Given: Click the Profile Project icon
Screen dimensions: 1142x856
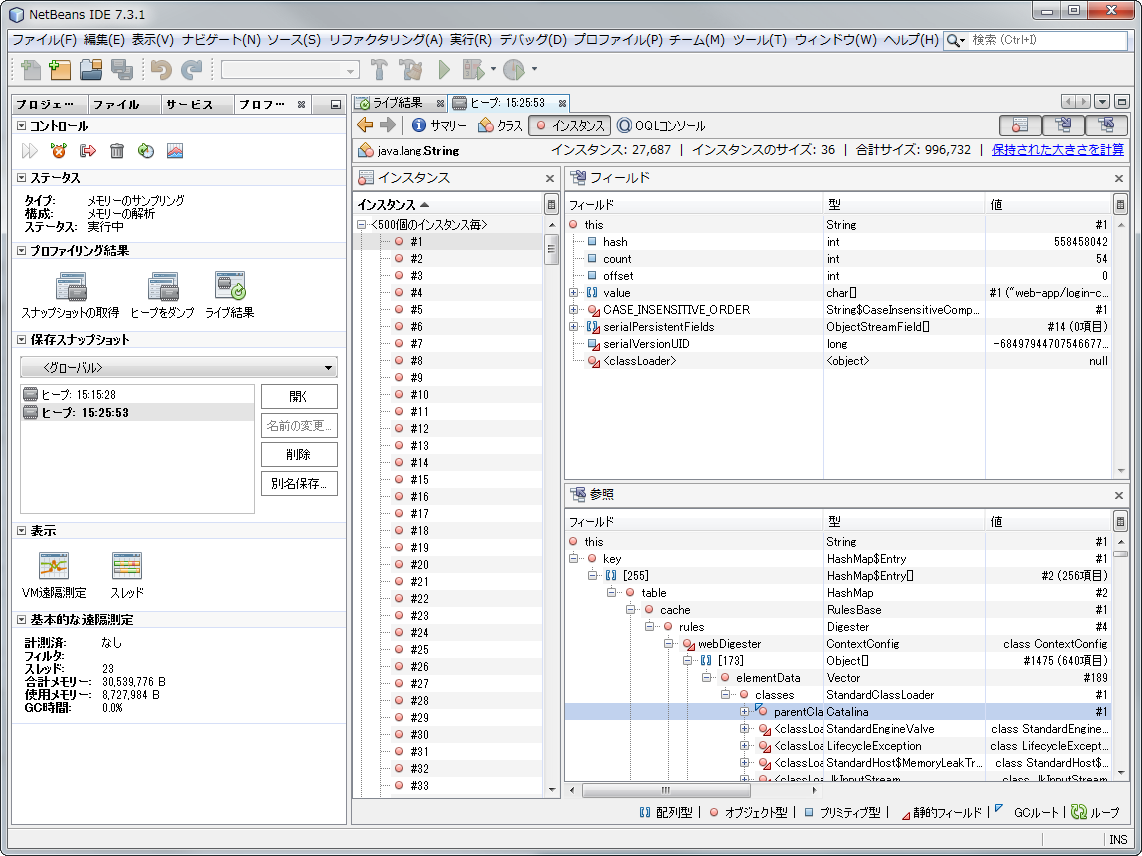Looking at the screenshot, I should (x=514, y=69).
